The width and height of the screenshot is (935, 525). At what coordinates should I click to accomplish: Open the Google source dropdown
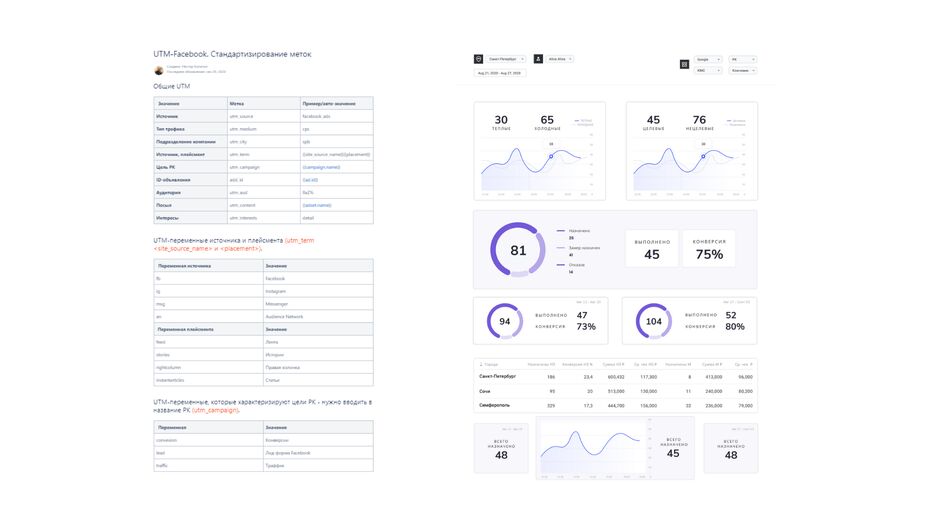pos(708,59)
